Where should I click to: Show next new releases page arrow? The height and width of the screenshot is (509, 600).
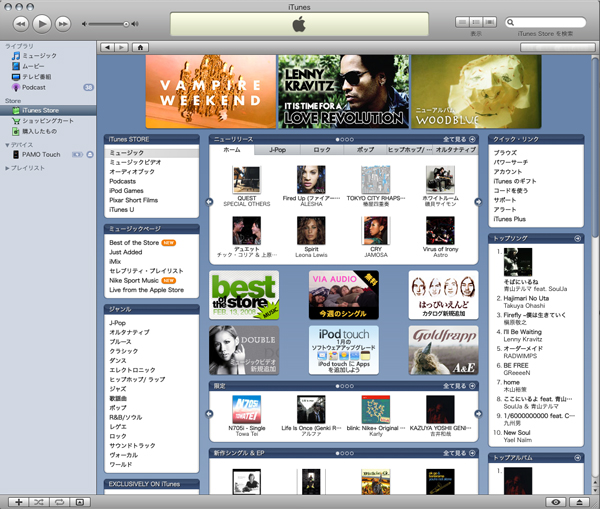coord(478,202)
